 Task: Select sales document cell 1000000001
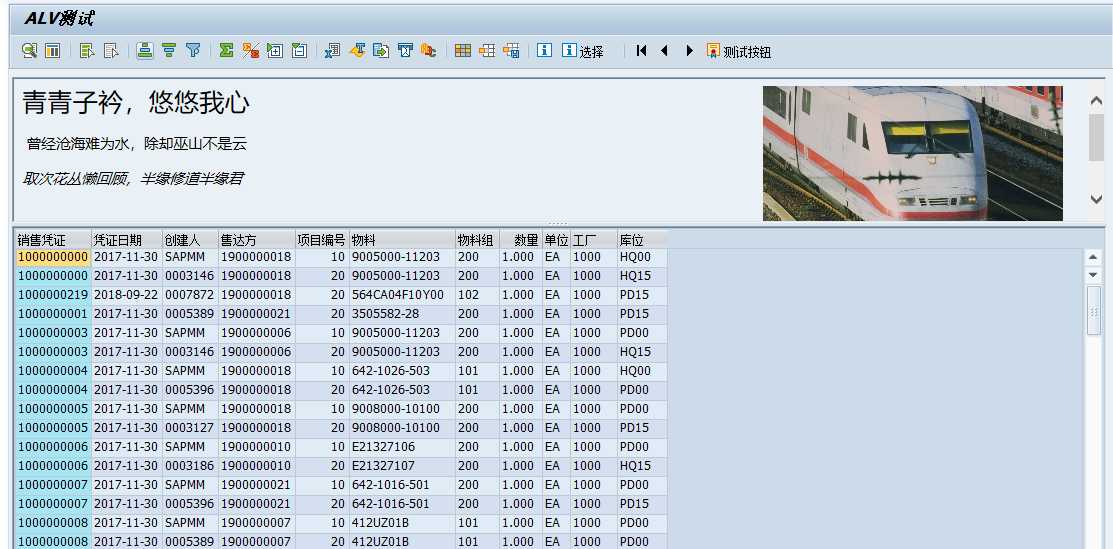coord(53,314)
